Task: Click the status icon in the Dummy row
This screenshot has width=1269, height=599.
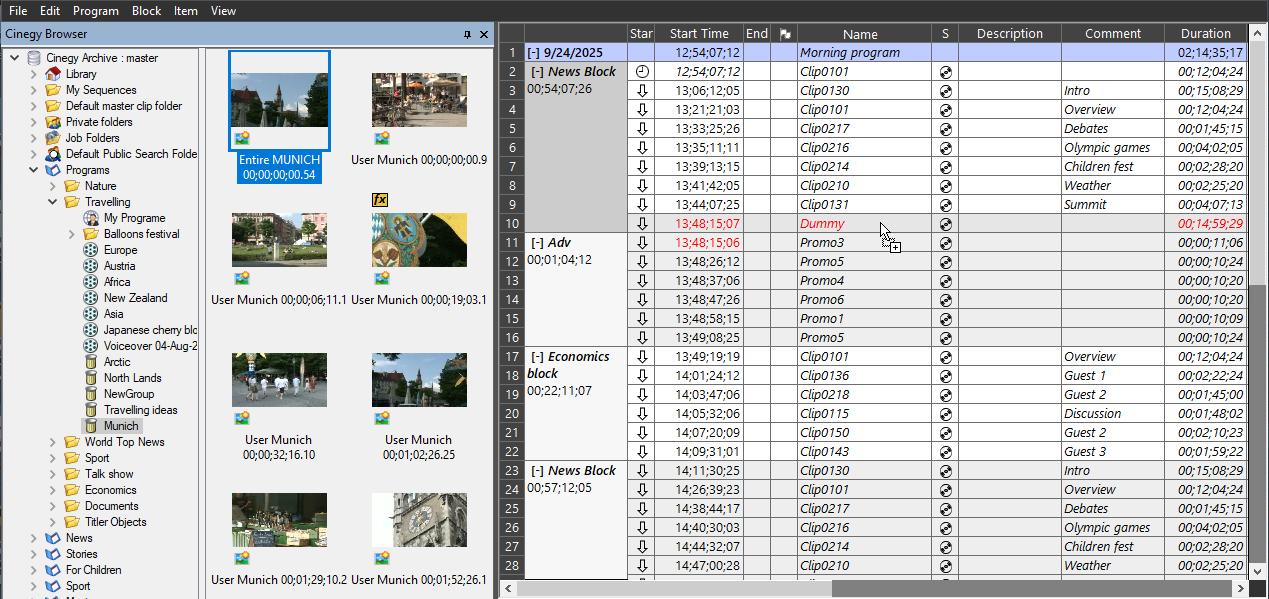Action: (x=945, y=224)
